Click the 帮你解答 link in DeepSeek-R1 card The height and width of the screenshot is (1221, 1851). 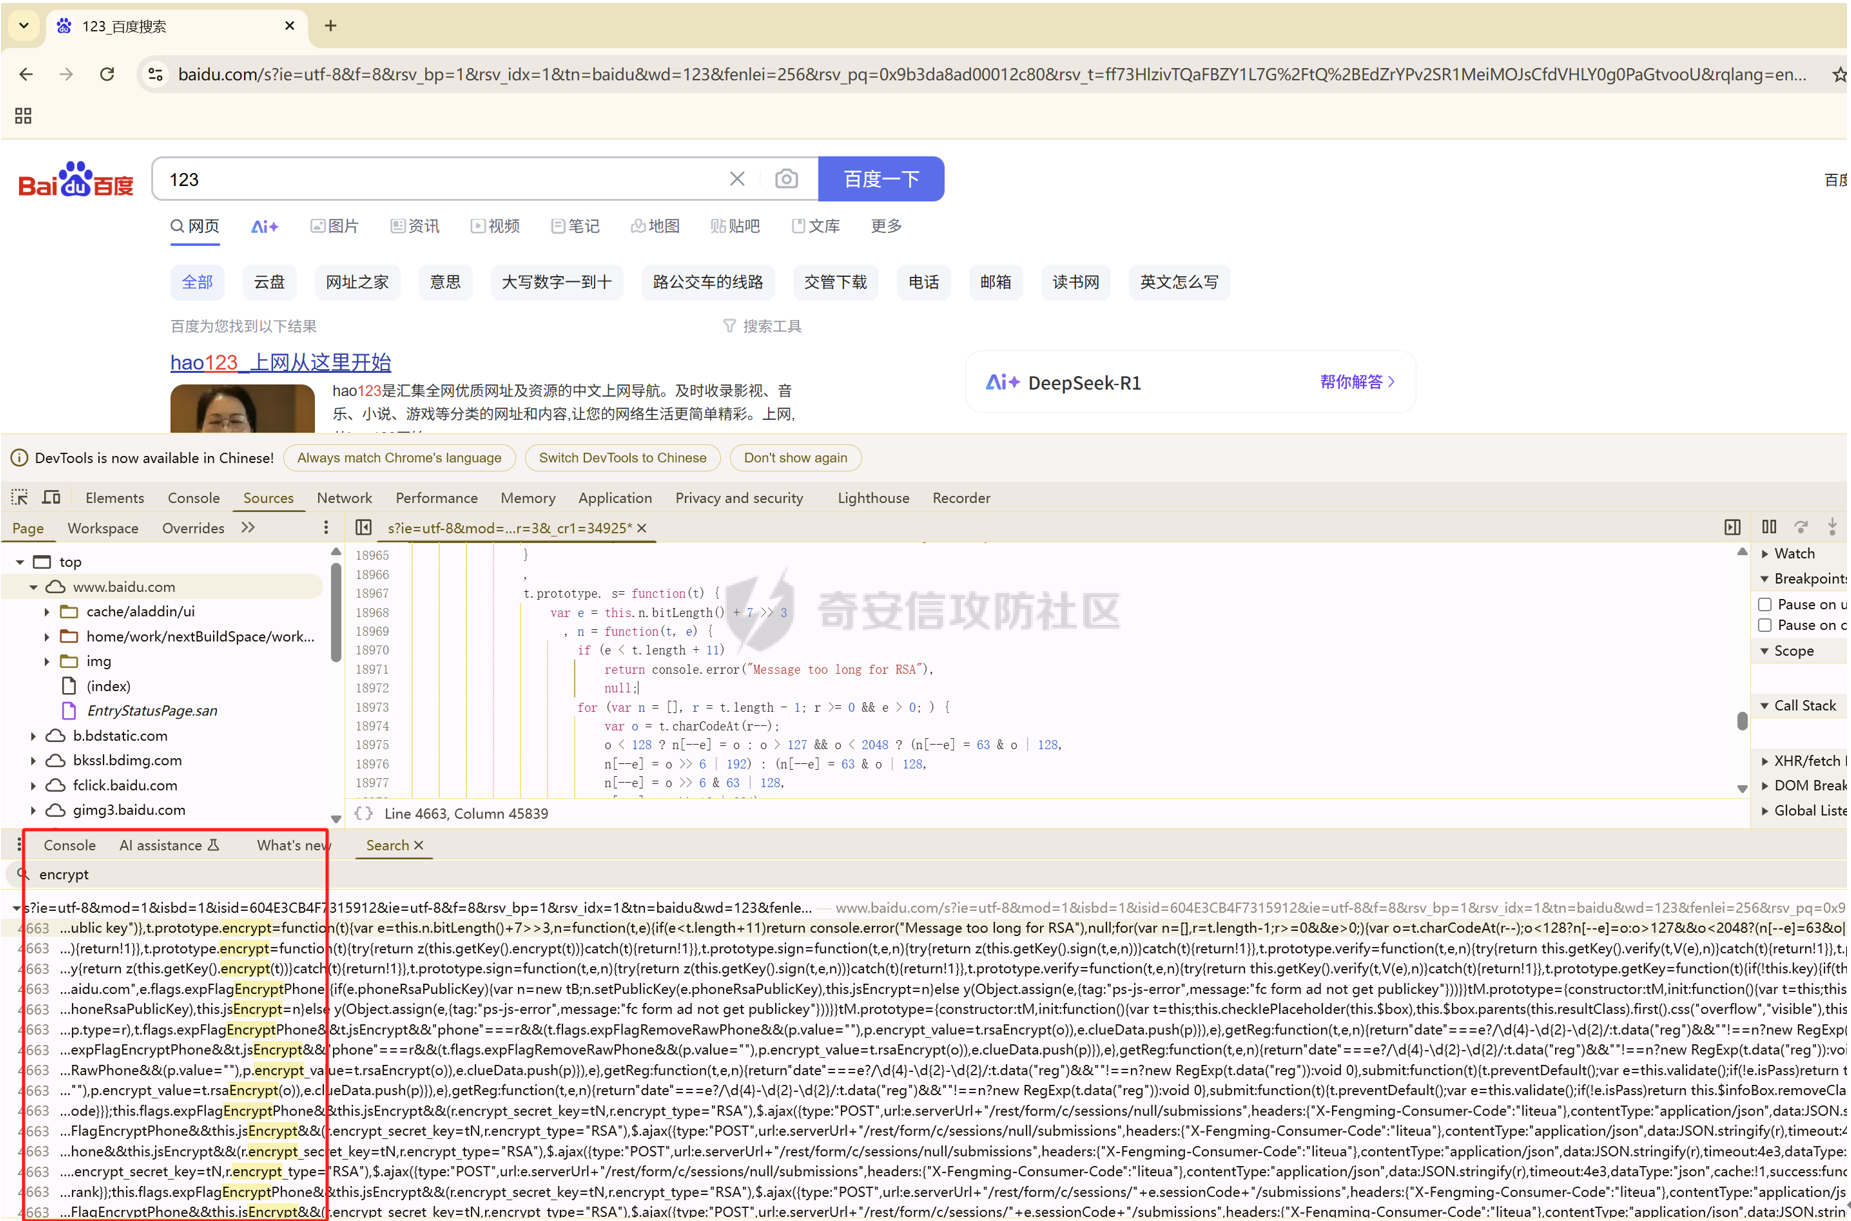coord(1357,382)
